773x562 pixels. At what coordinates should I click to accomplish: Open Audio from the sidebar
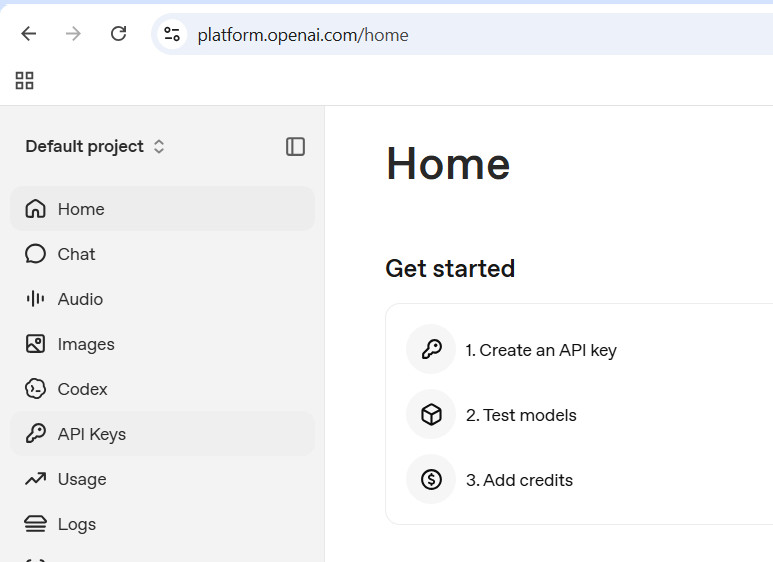click(x=162, y=299)
